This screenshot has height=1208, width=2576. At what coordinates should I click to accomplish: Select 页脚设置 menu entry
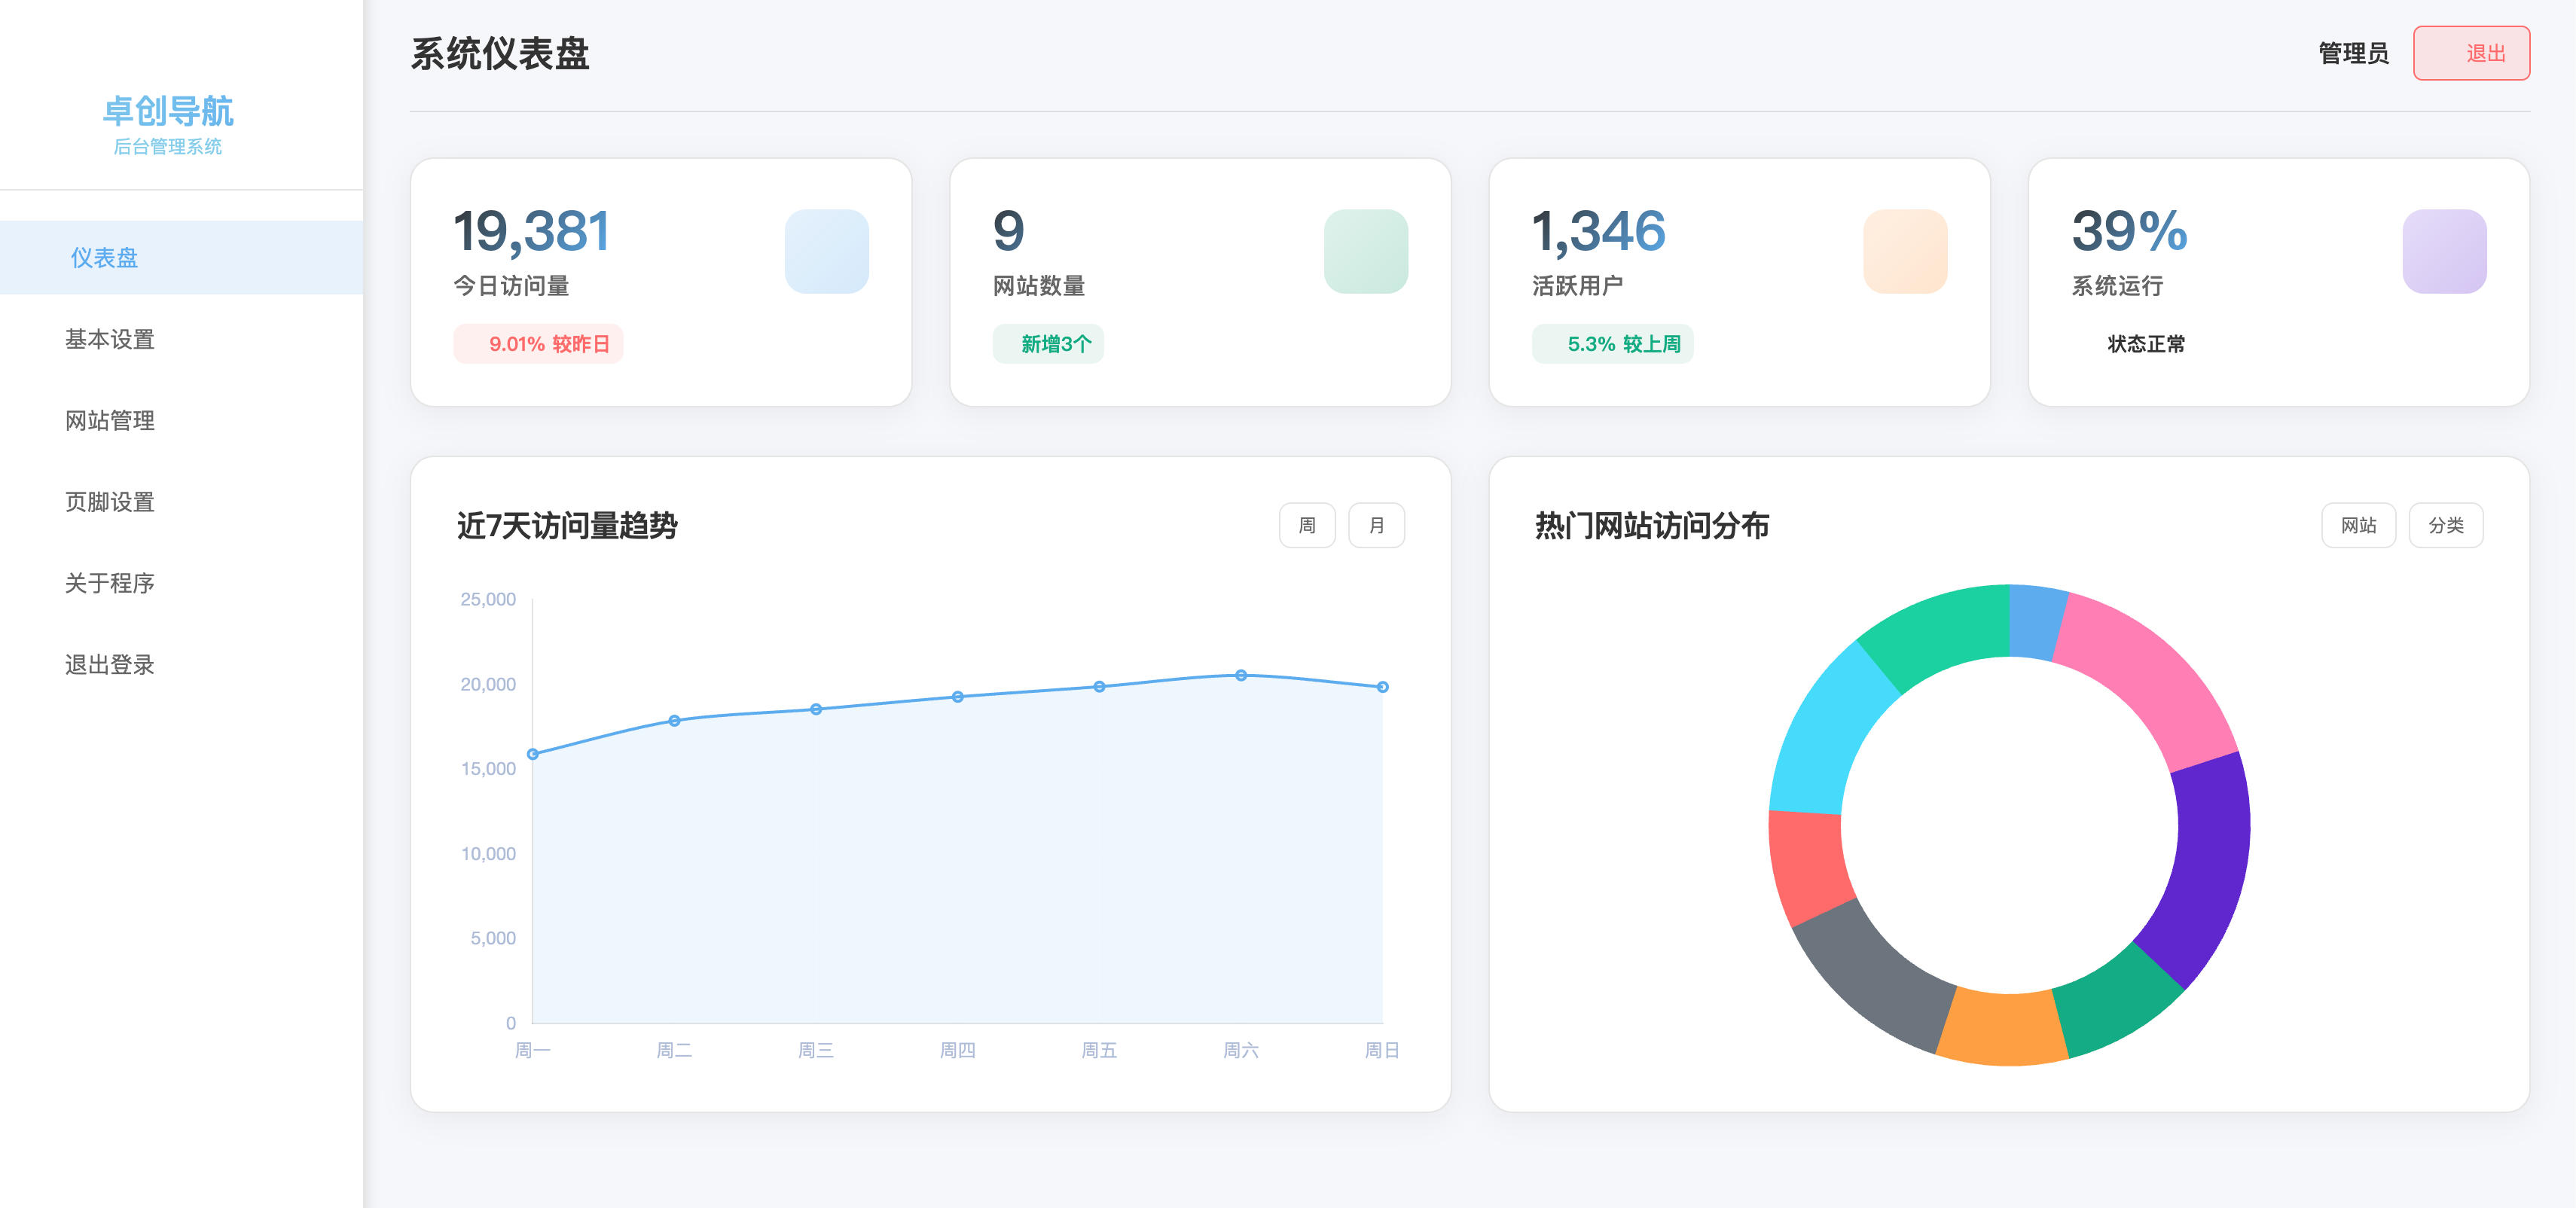point(181,501)
